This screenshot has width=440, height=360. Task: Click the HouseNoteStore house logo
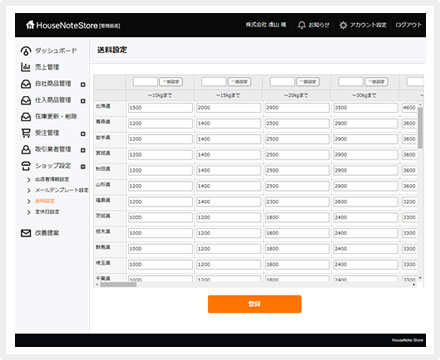[30, 25]
